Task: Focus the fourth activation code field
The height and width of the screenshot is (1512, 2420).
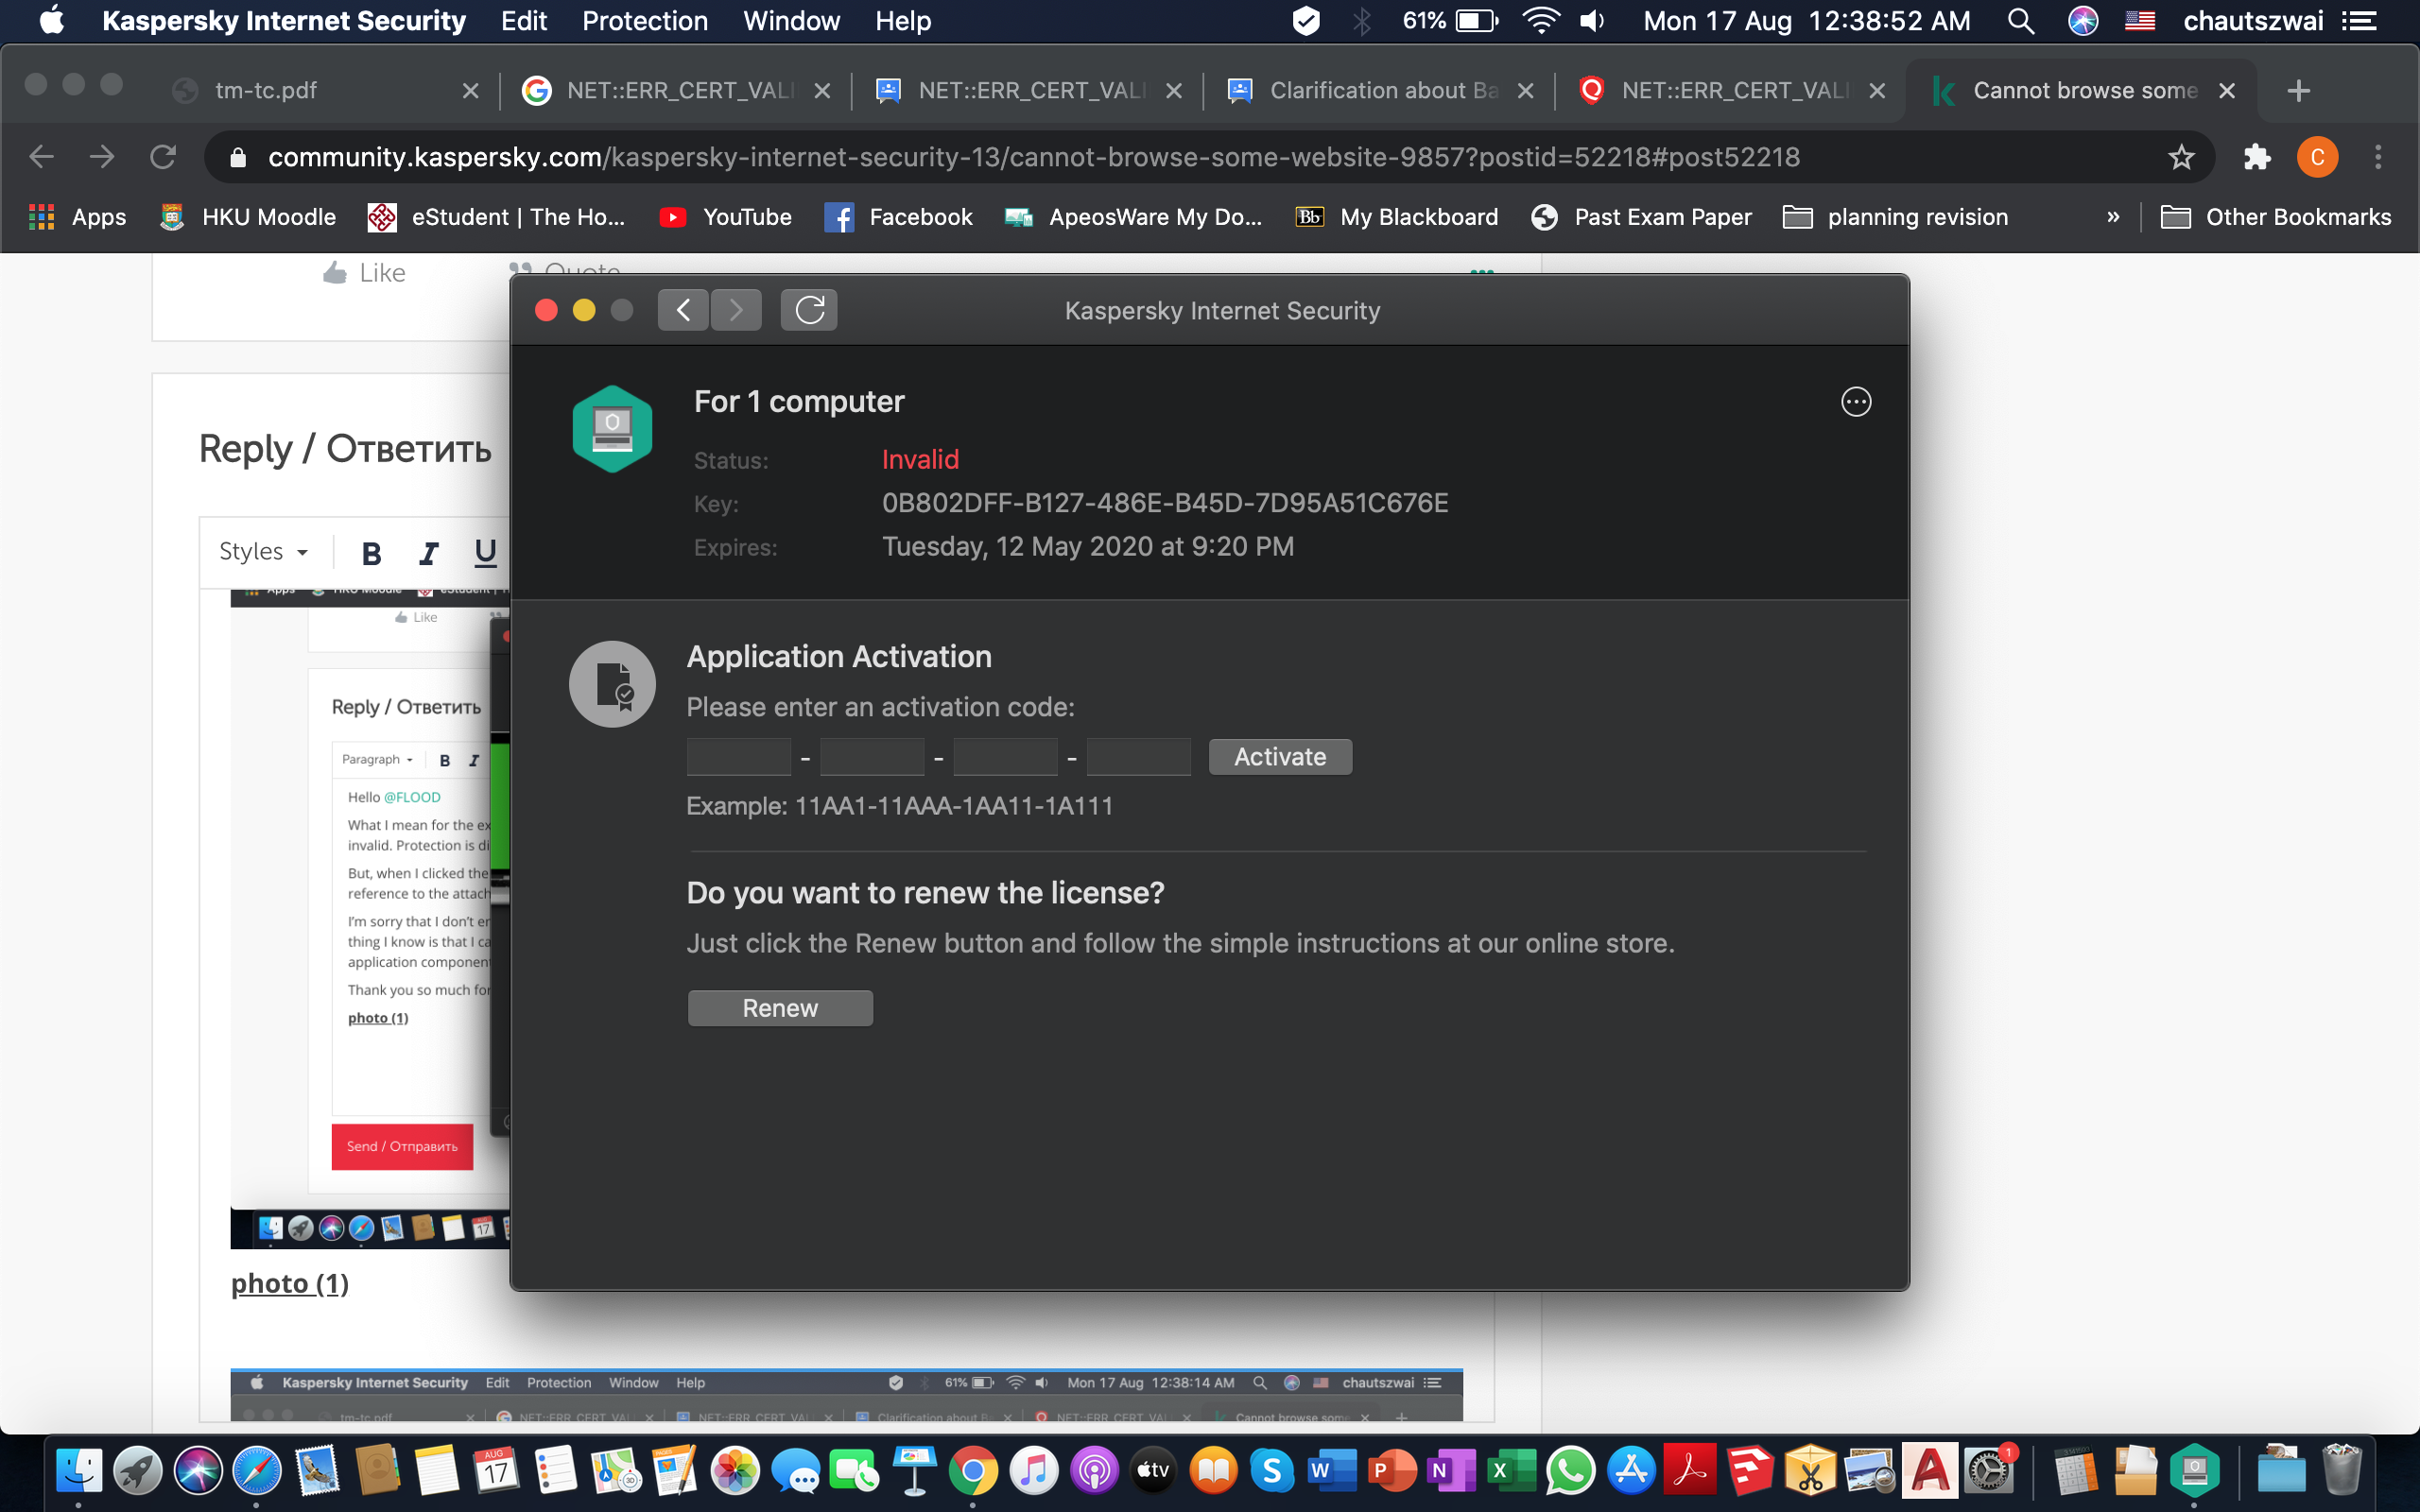Action: point(1139,757)
